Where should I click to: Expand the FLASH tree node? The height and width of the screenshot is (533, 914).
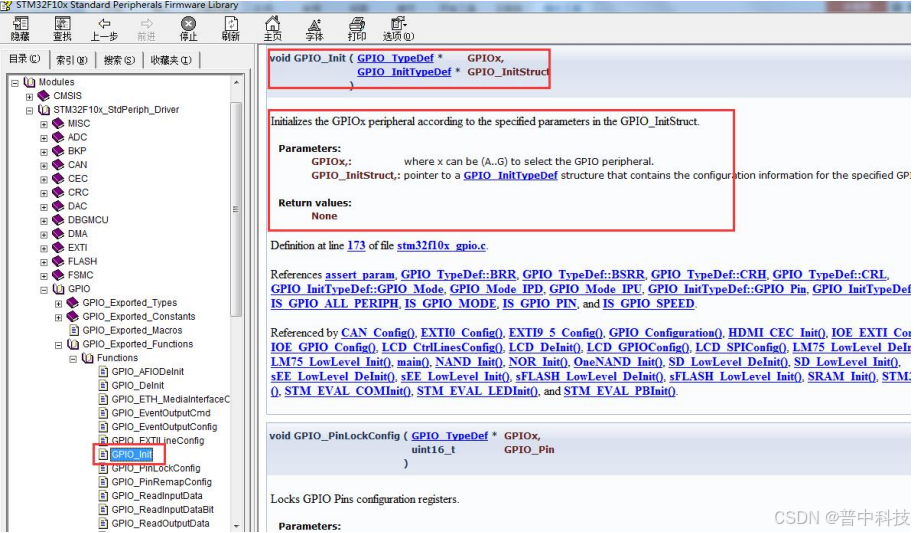point(44,262)
